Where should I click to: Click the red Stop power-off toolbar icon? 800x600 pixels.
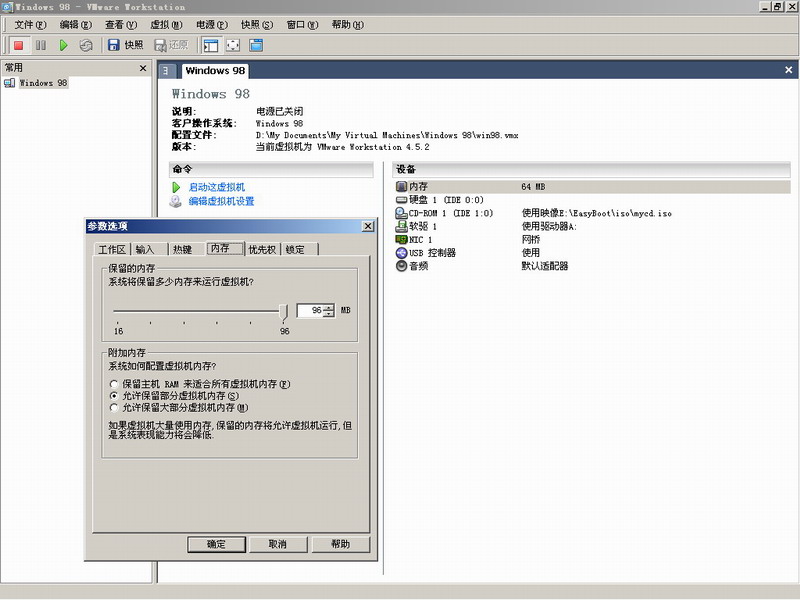pyautogui.click(x=19, y=45)
